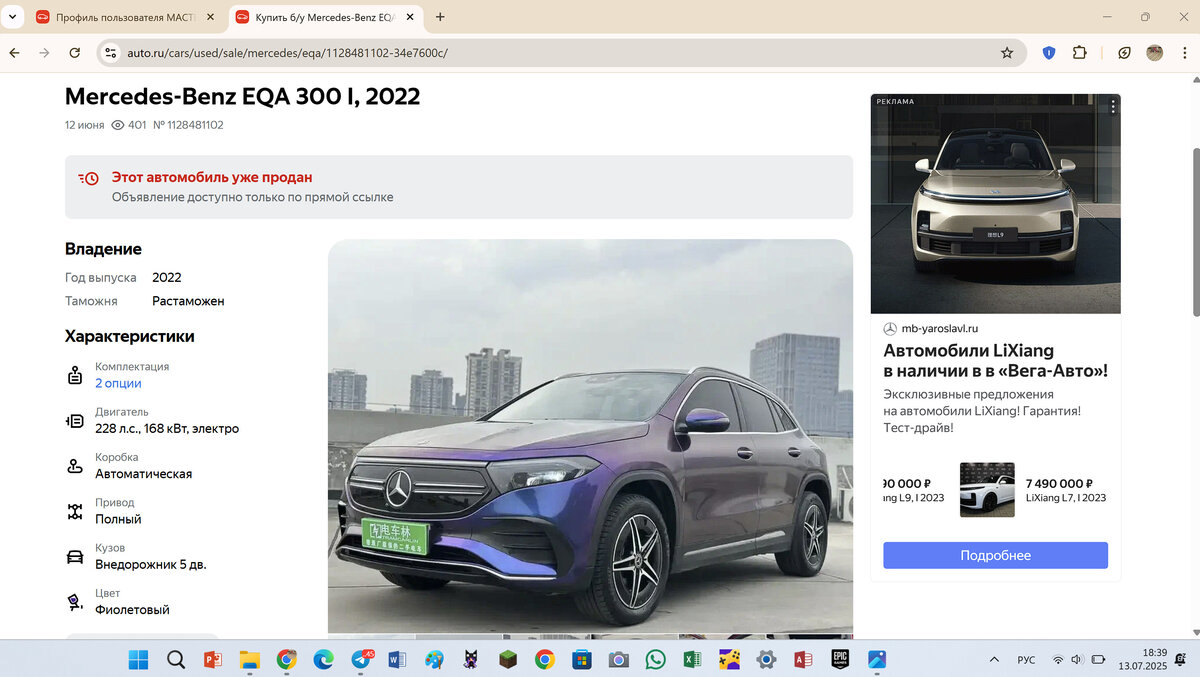Click the LiXiang L9 ad image
The image size is (1200, 677).
(x=995, y=203)
